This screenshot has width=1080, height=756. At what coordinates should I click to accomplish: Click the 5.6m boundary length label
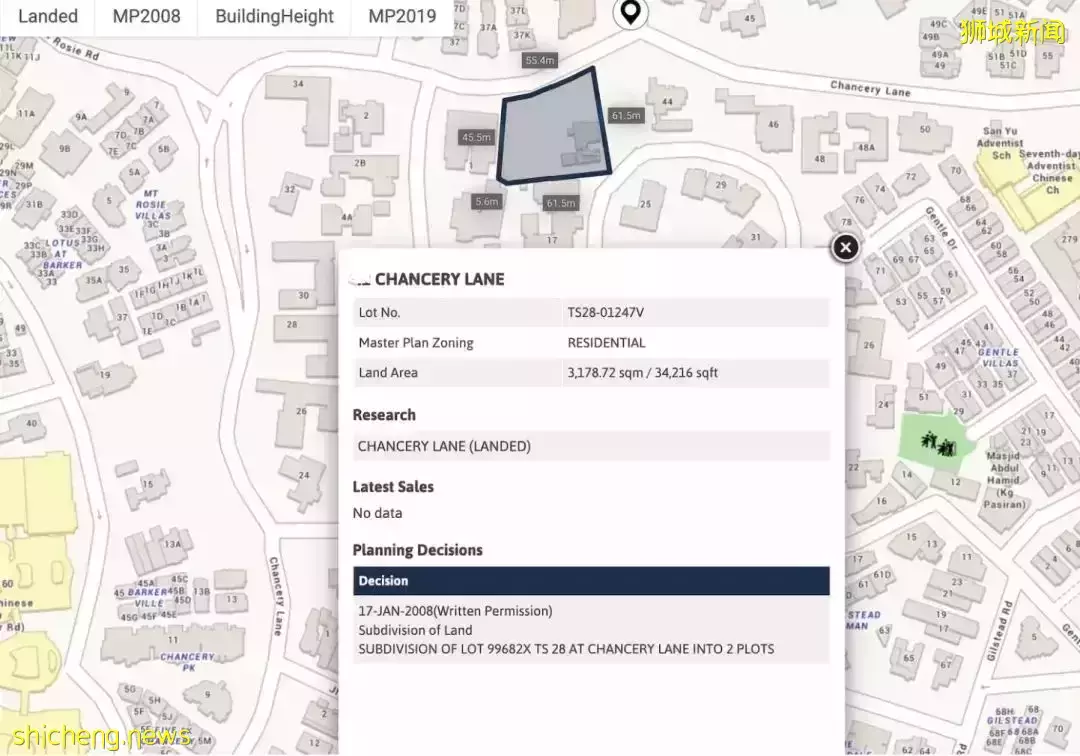[x=486, y=202]
